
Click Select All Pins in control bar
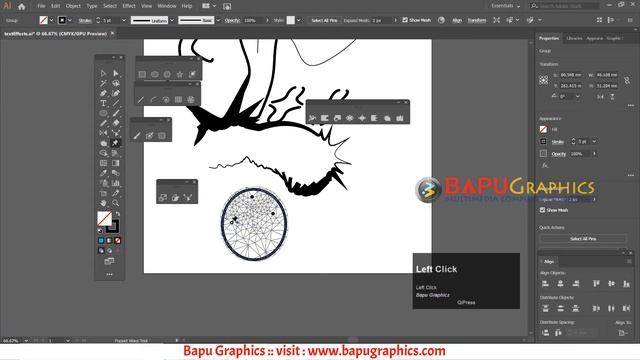click(x=324, y=20)
